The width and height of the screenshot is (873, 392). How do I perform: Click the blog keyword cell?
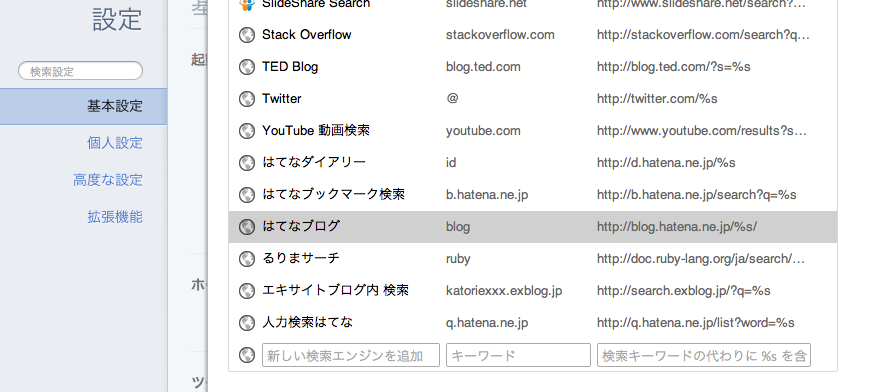[458, 227]
